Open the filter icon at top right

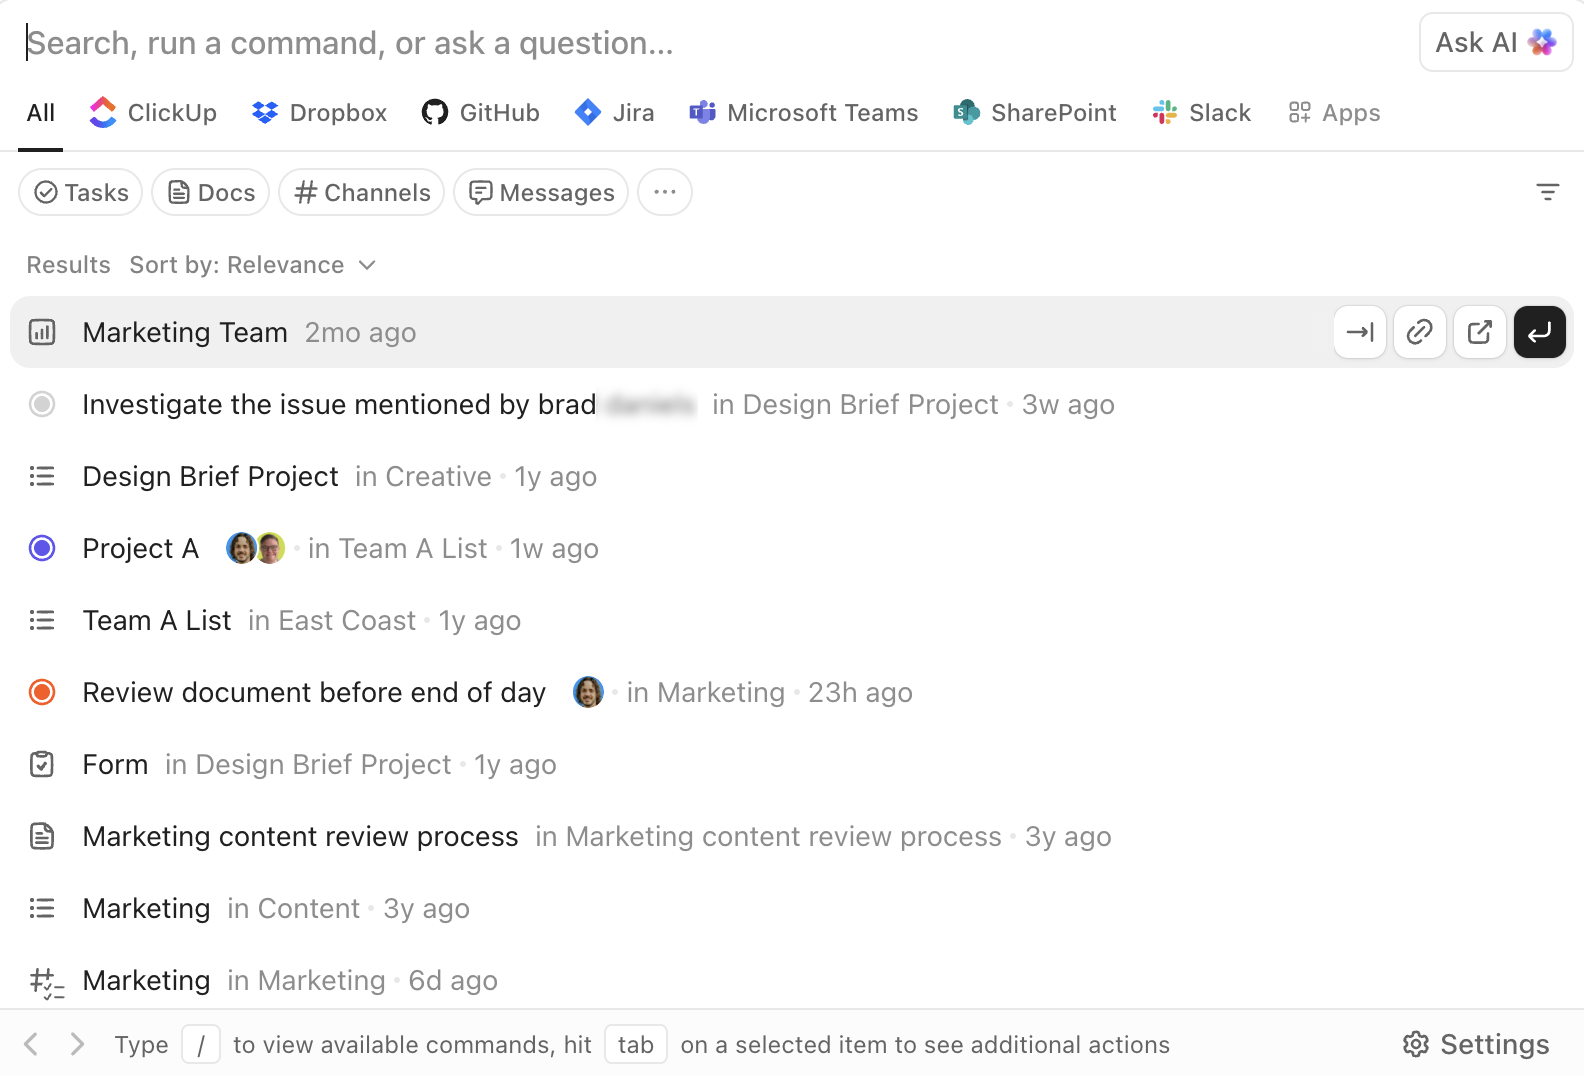[1546, 191]
